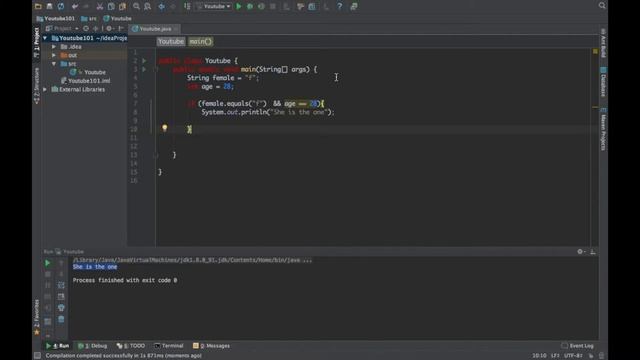Open Search Everywhere magnifier at top right
Viewport: 640px width, 360px height.
click(602, 5)
